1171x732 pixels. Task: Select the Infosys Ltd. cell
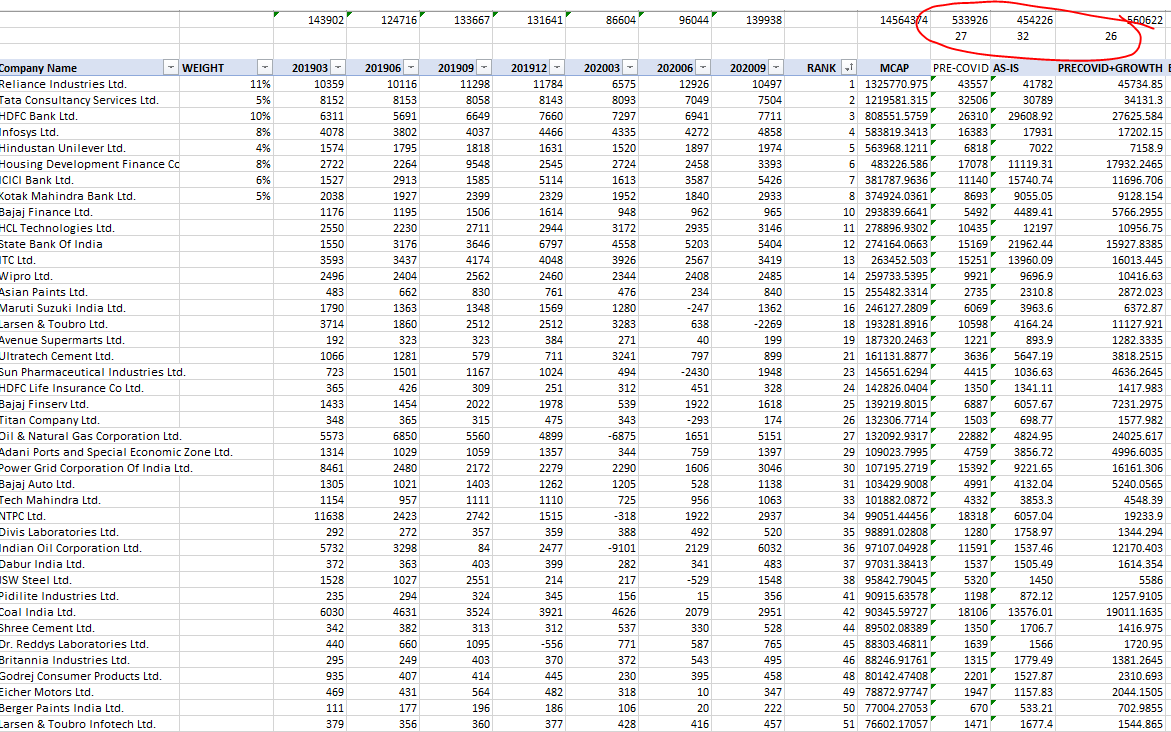(x=90, y=132)
